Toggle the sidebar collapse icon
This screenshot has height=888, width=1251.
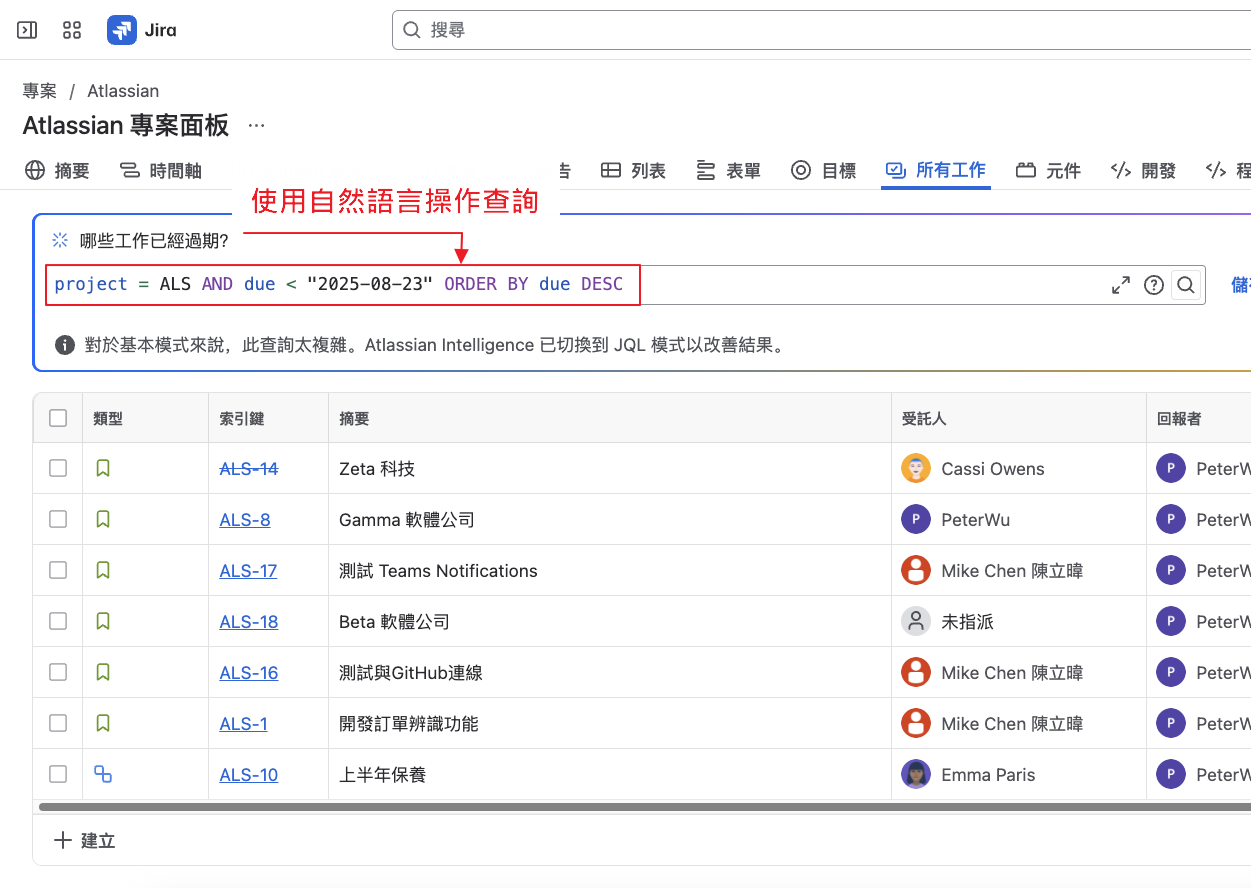coord(27,30)
